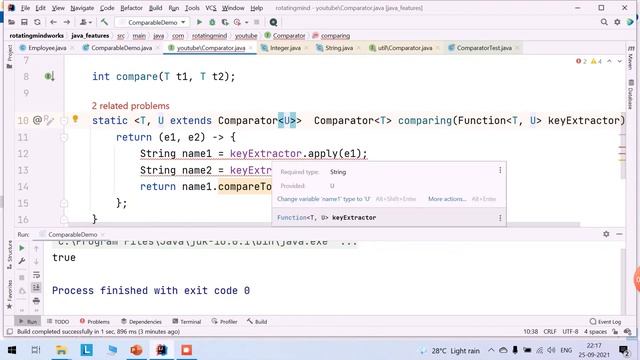Open the Problems tool window

[94, 322]
